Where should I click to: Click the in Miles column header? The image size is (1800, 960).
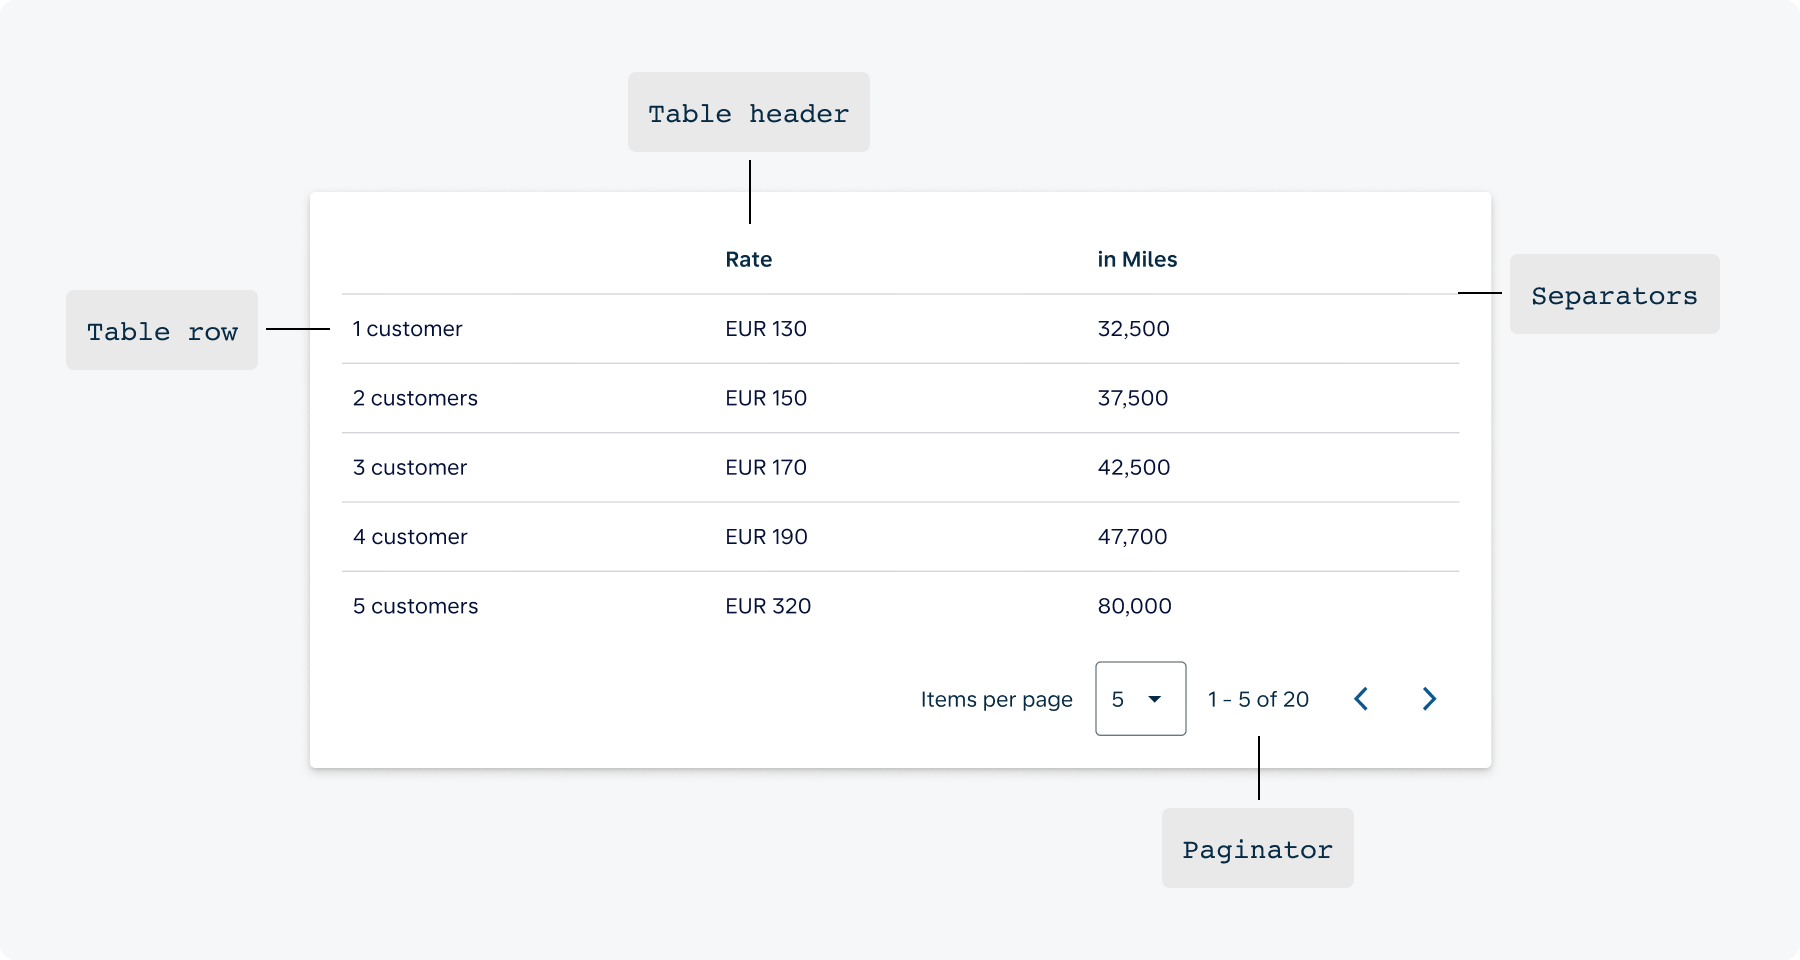point(1137,259)
